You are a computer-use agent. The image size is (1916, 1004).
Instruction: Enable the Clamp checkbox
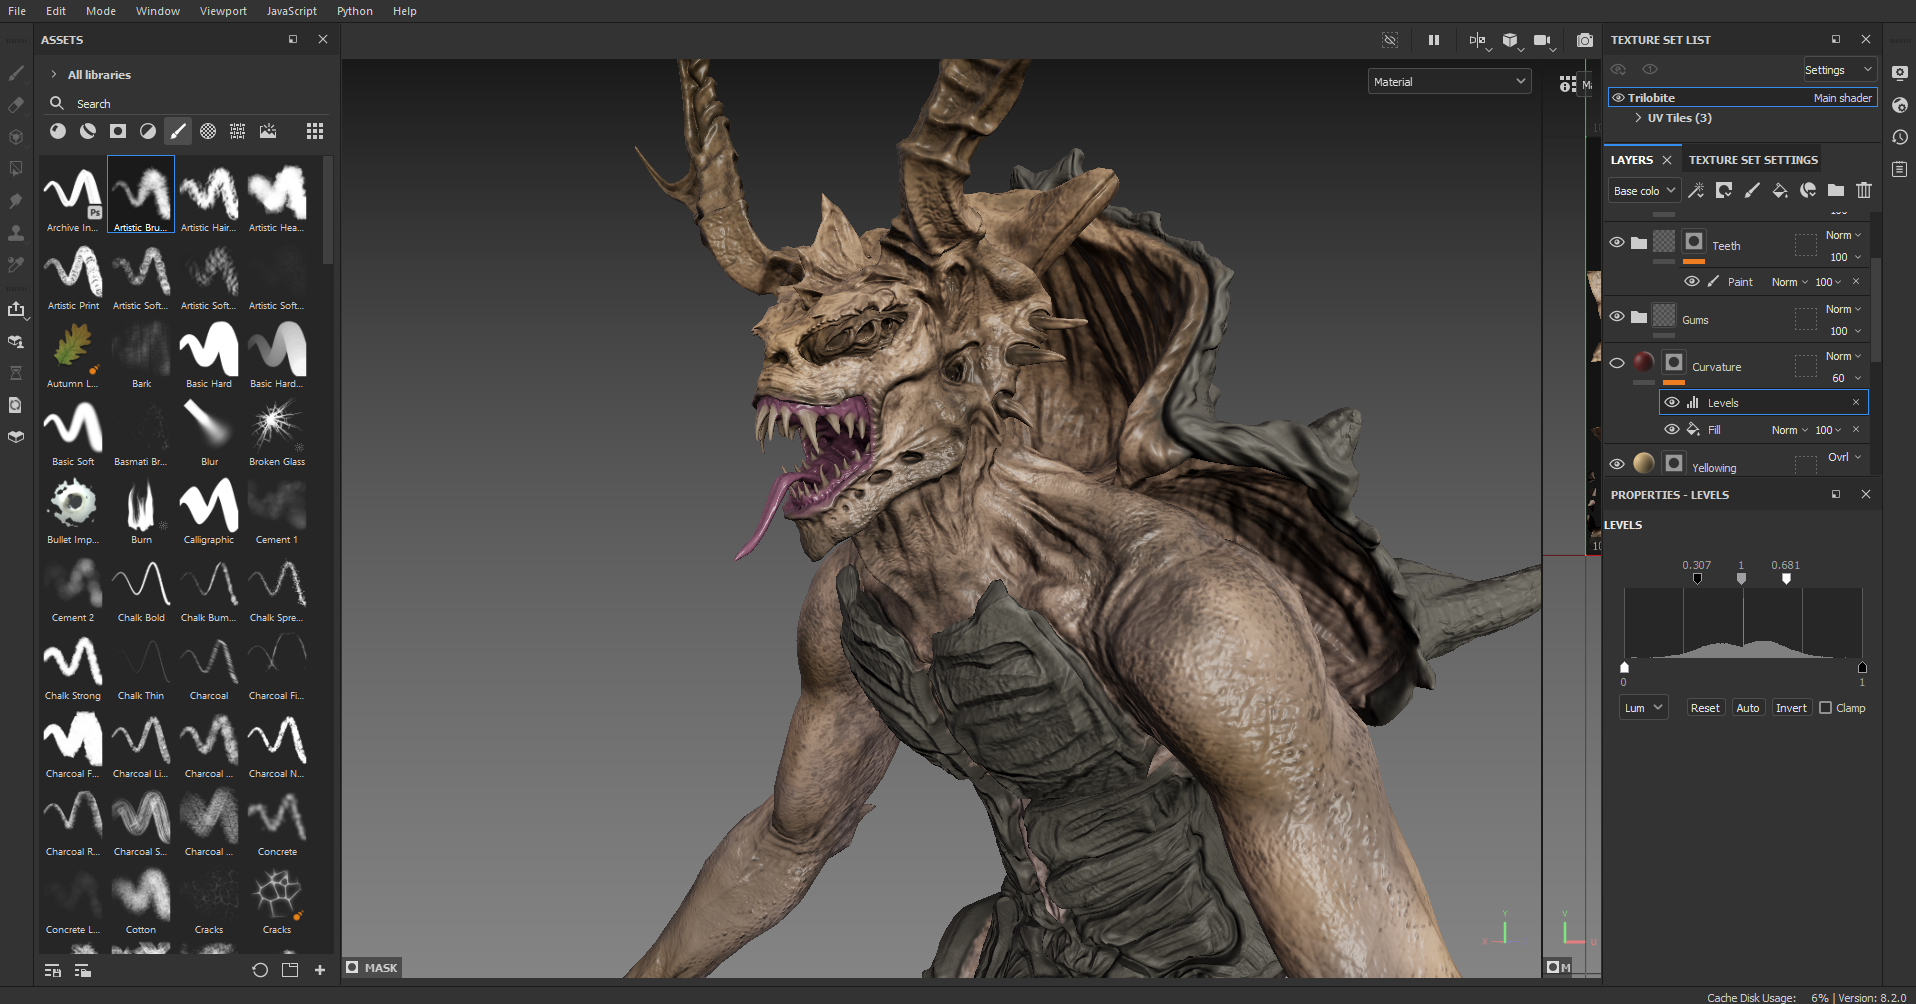pyautogui.click(x=1825, y=708)
